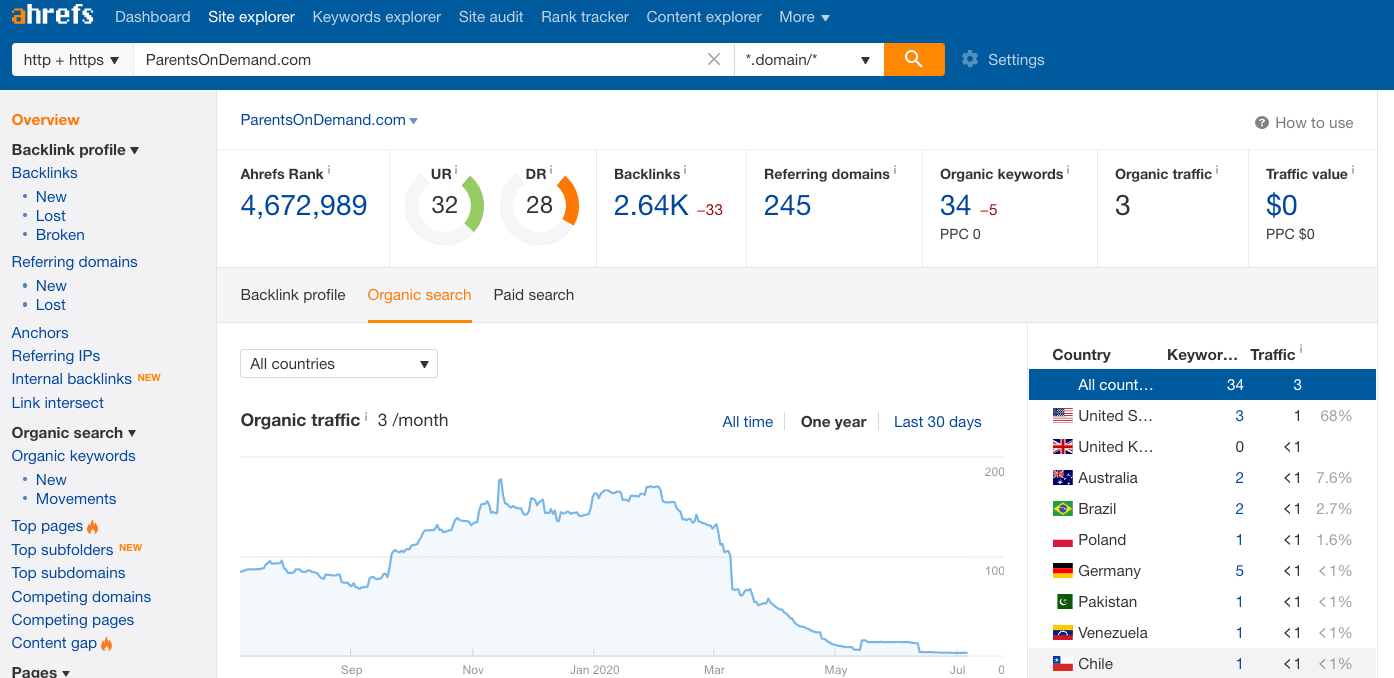Click the Brazil flag icon
Viewport: 1394px width, 678px height.
(x=1063, y=508)
